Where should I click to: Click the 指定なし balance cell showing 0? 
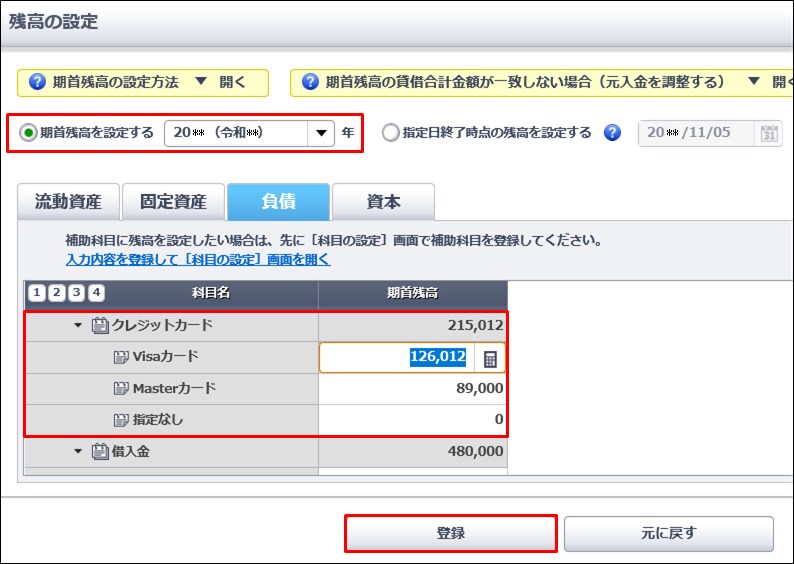(x=413, y=420)
